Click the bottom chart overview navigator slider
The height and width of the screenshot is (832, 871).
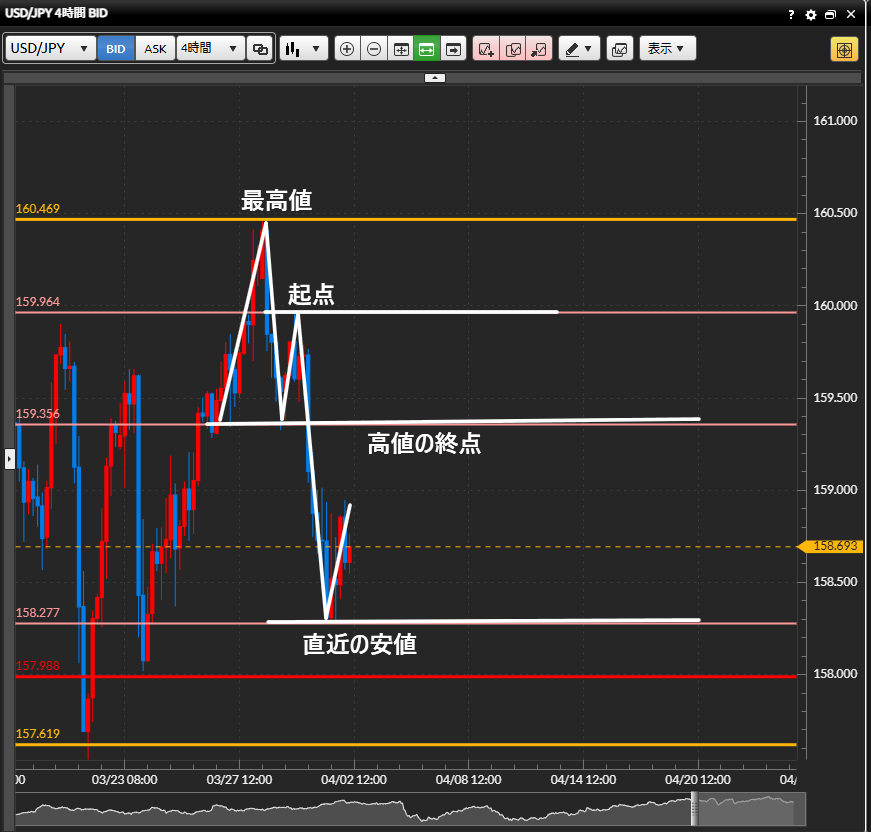744,808
